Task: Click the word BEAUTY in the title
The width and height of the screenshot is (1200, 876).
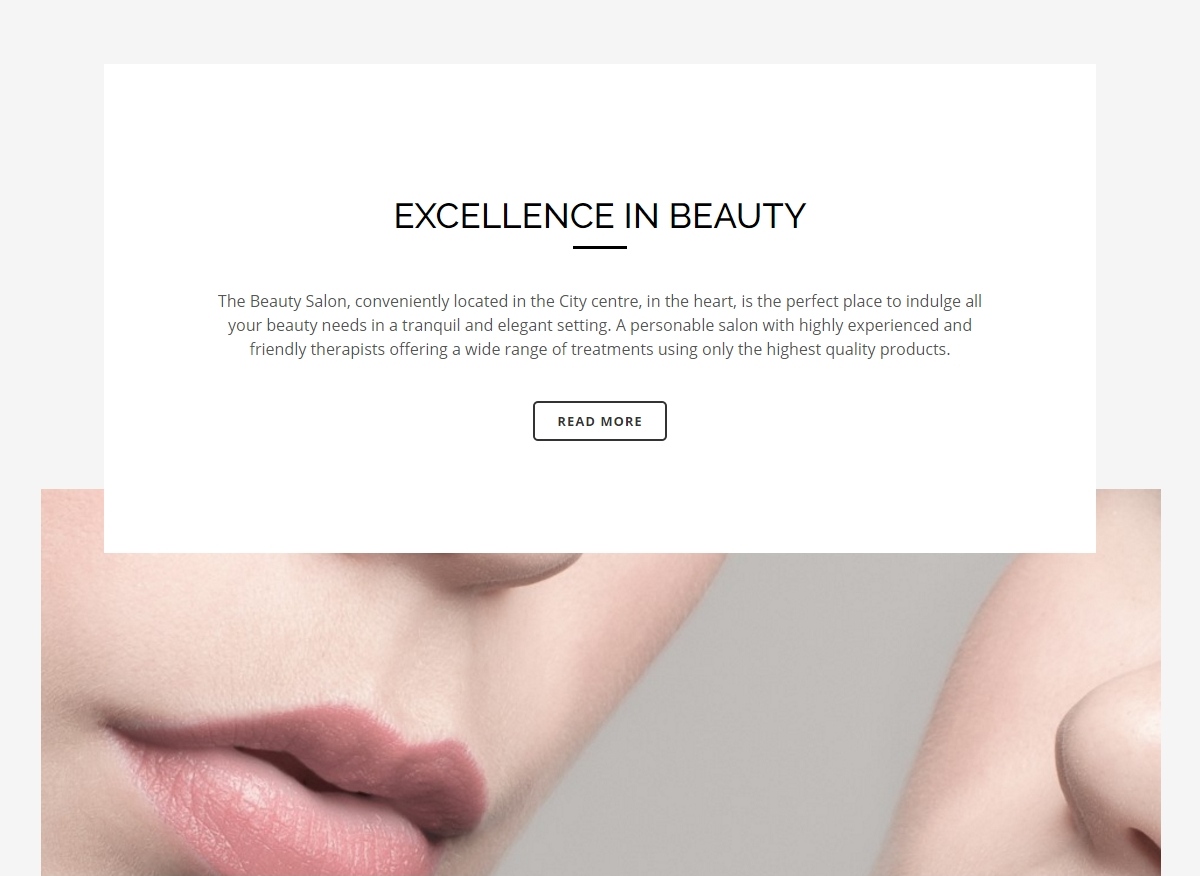Action: tap(737, 216)
